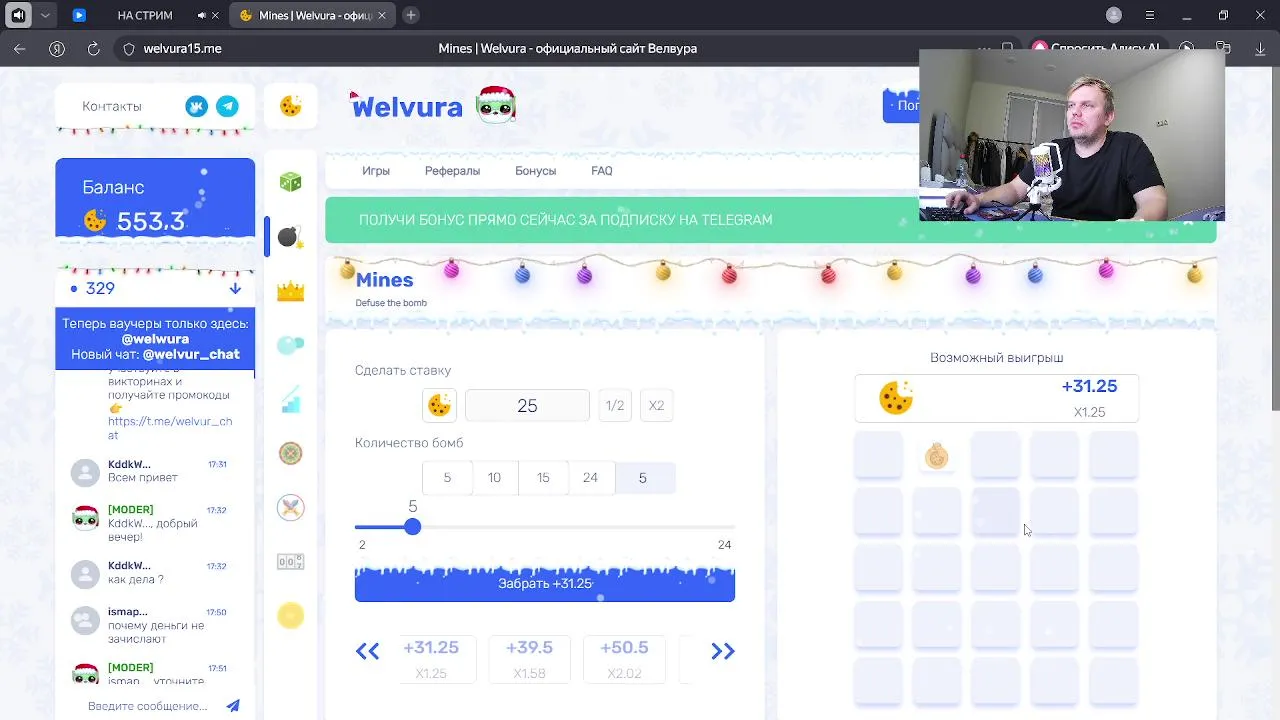The height and width of the screenshot is (720, 1280).
Task: Show next multipliers with right arrows
Action: pos(723,652)
